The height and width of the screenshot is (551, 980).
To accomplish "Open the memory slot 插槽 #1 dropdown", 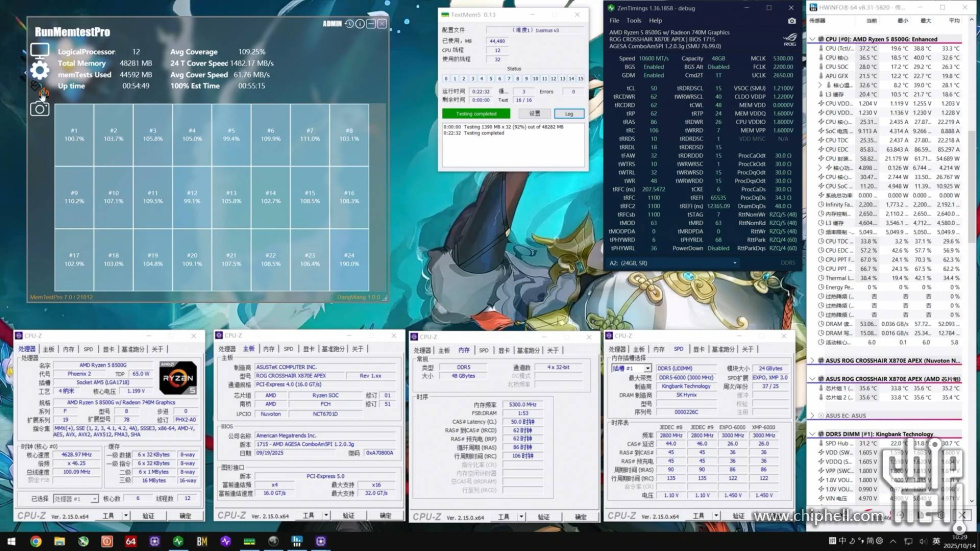I will point(631,368).
